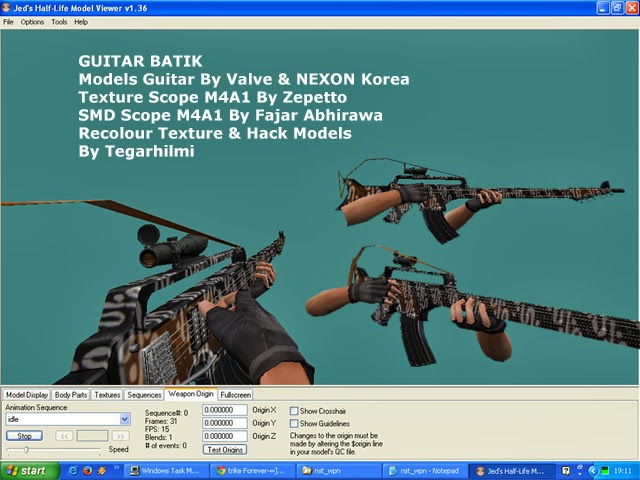Open the Windows Start menu
Viewport: 640px width, 480px height.
pos(29,471)
